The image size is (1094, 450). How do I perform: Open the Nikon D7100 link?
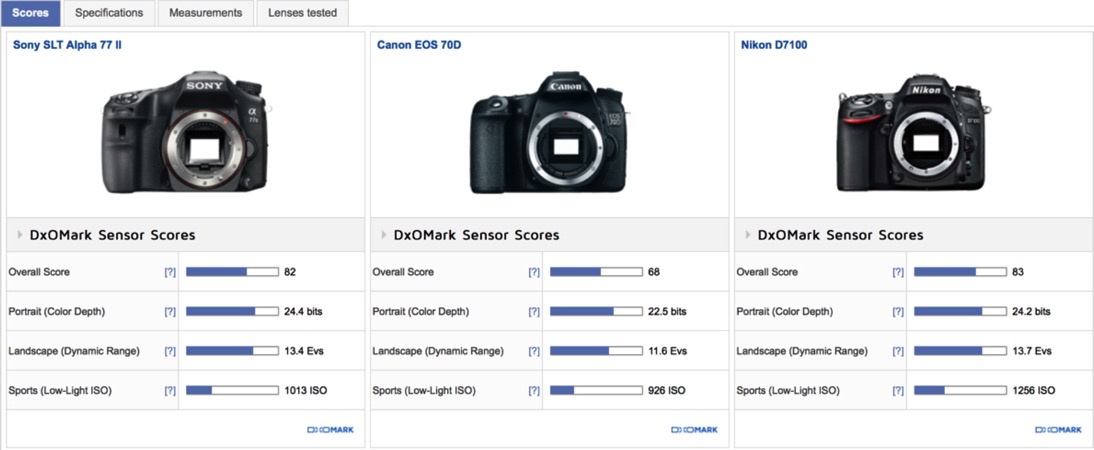point(774,45)
